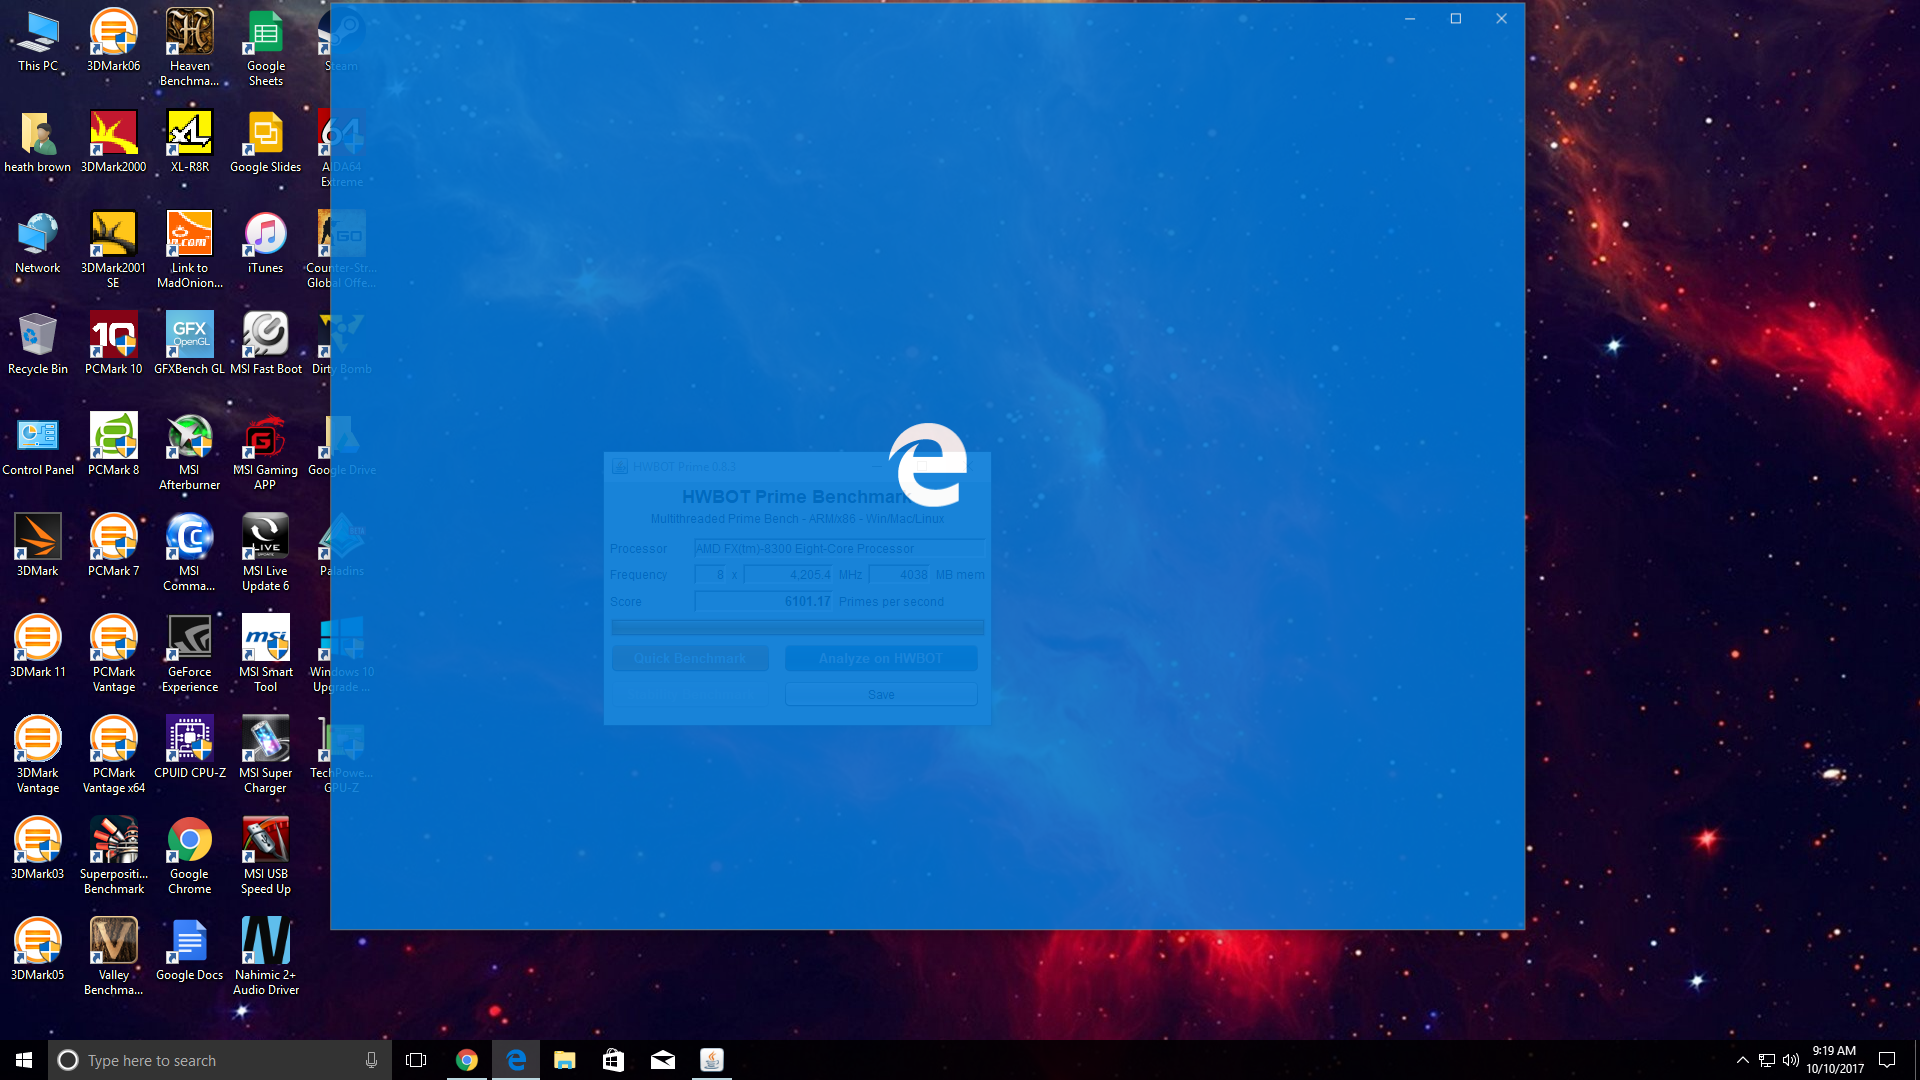Open Google Sheets shortcut

[x=265, y=49]
